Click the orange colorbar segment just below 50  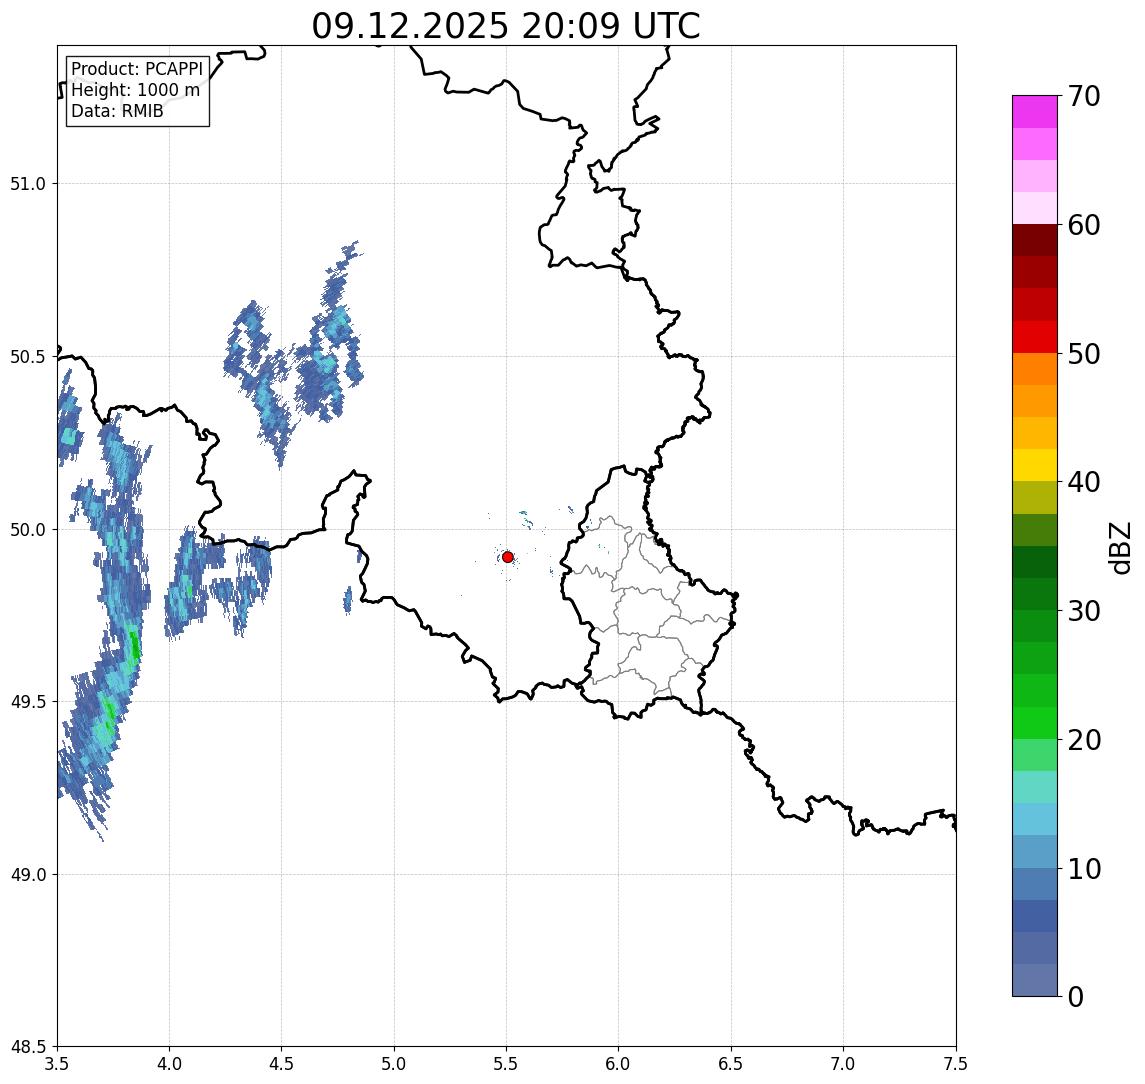tap(1035, 369)
